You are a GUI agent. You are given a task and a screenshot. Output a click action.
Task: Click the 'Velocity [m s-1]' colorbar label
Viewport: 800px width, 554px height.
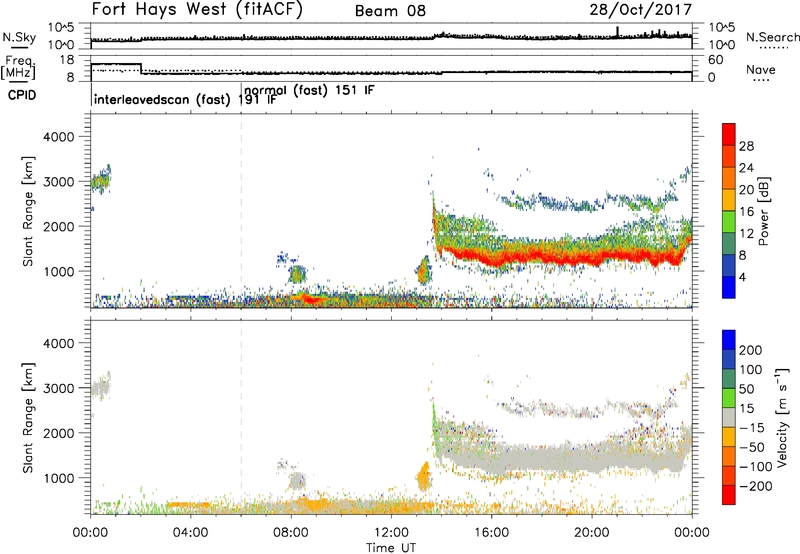[781, 417]
